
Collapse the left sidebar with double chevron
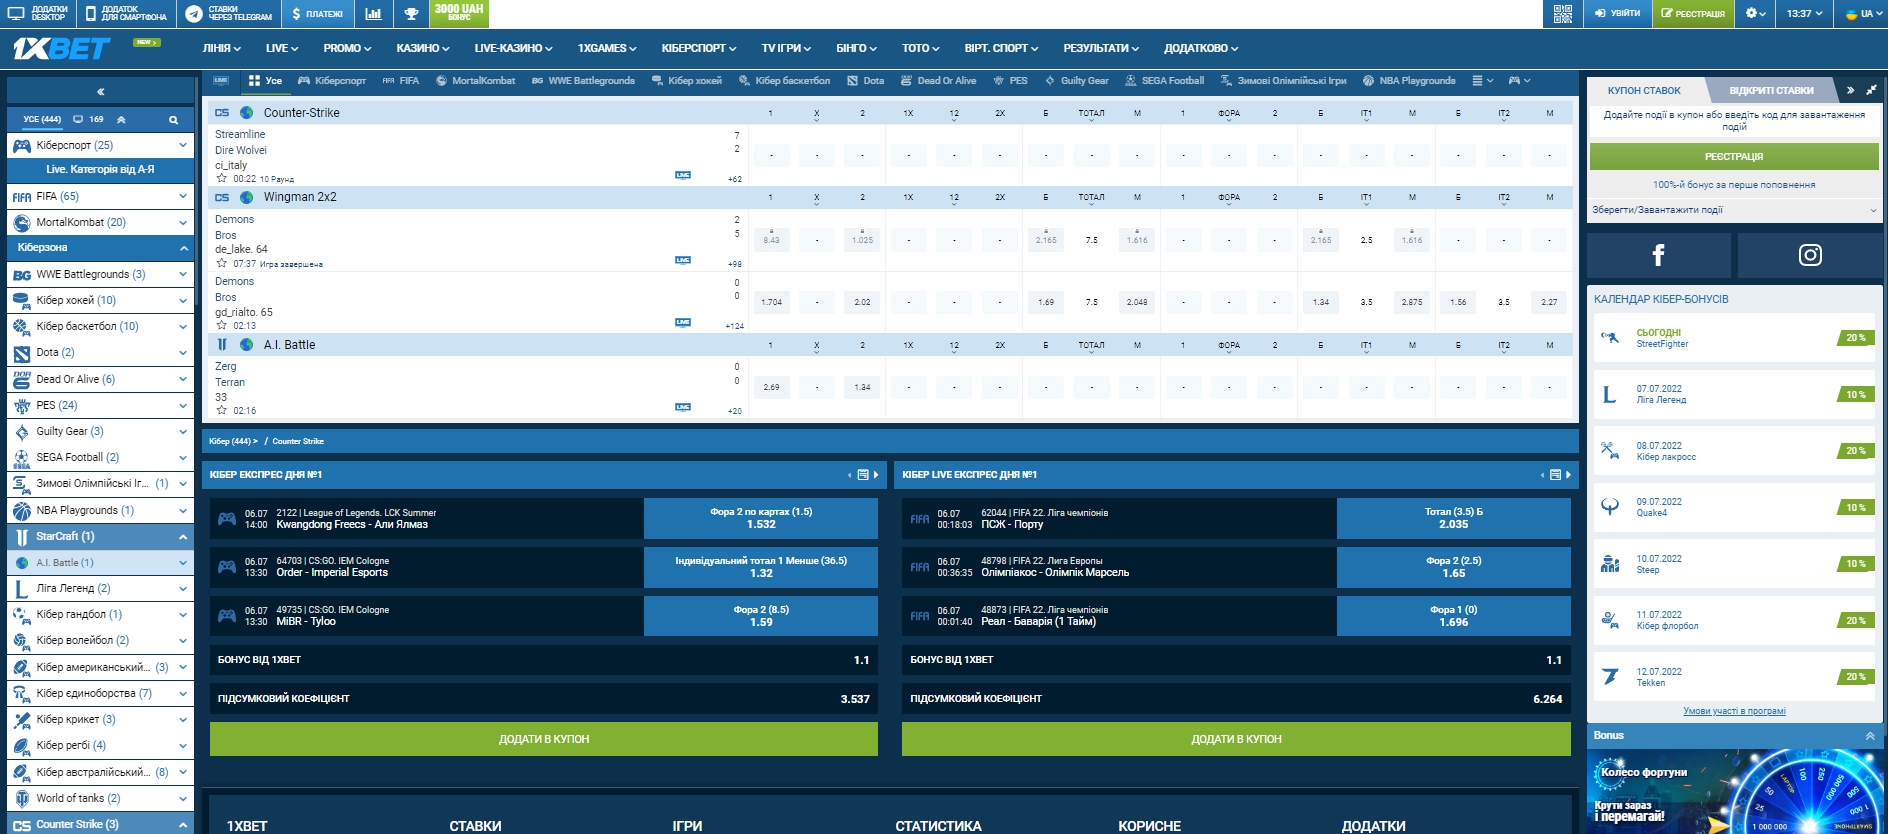(100, 92)
